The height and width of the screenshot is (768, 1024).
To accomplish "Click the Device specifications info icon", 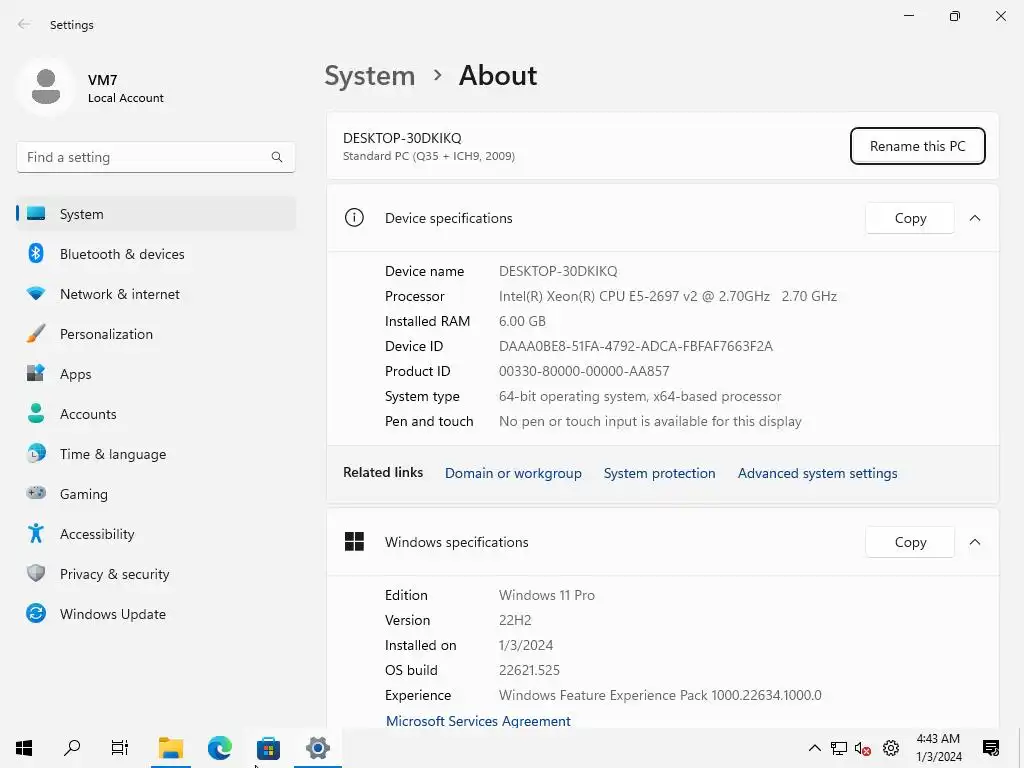I will click(354, 217).
